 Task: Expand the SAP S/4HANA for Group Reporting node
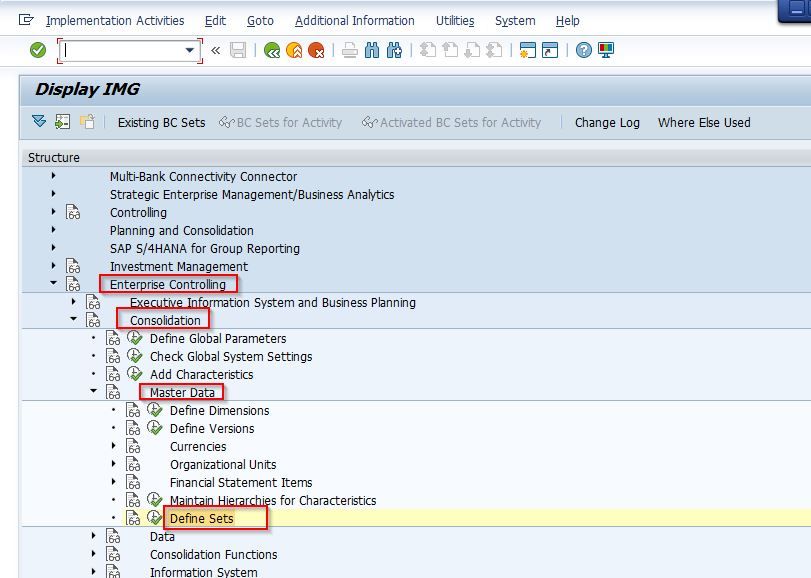click(x=53, y=248)
